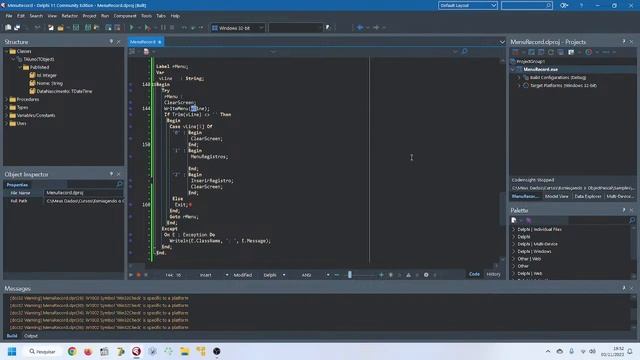Viewport: 640px width, 360px height.
Task: Switch to the Build tab in Messages
Action: click(x=12, y=336)
